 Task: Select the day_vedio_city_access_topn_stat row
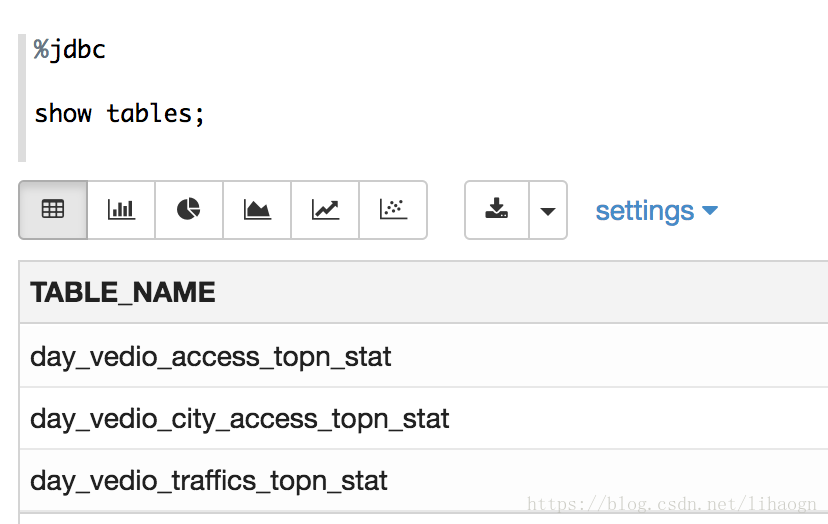[424, 418]
